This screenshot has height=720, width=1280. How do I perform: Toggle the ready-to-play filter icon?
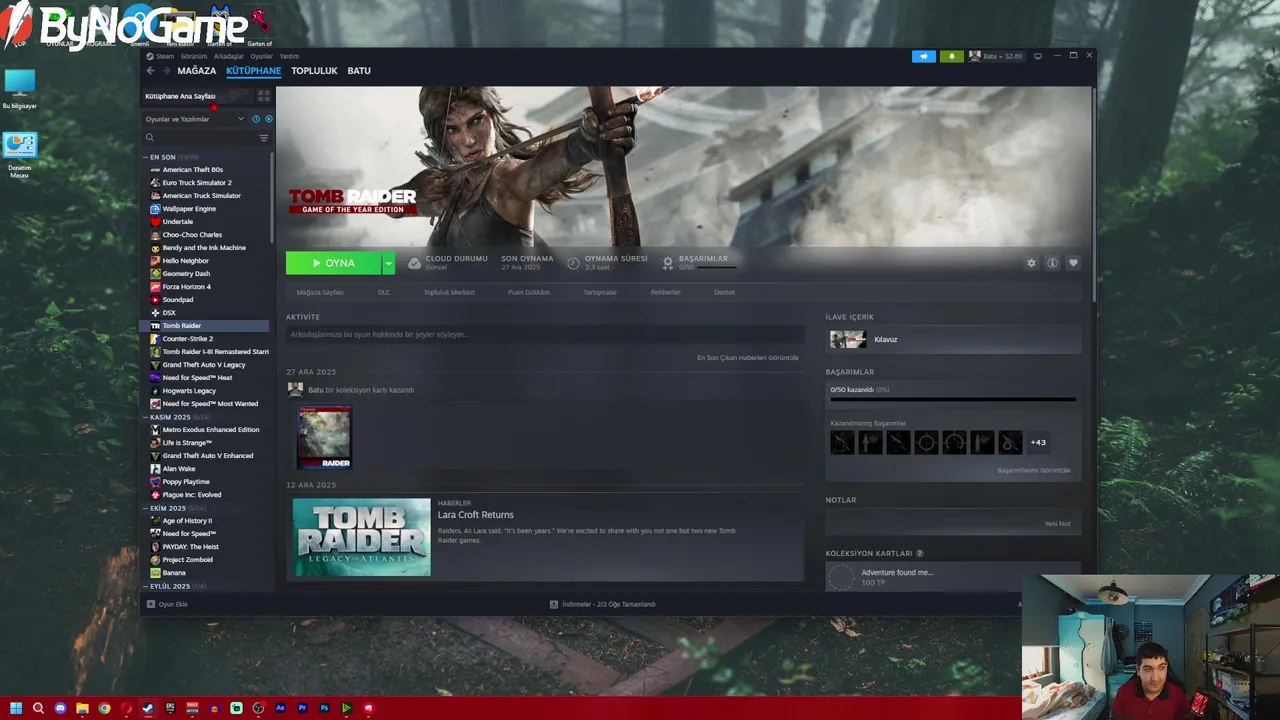pos(268,119)
